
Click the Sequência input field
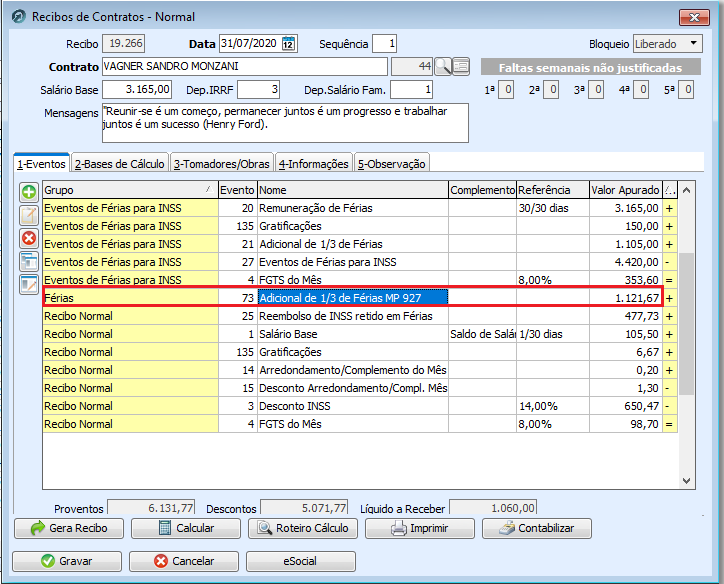click(384, 44)
